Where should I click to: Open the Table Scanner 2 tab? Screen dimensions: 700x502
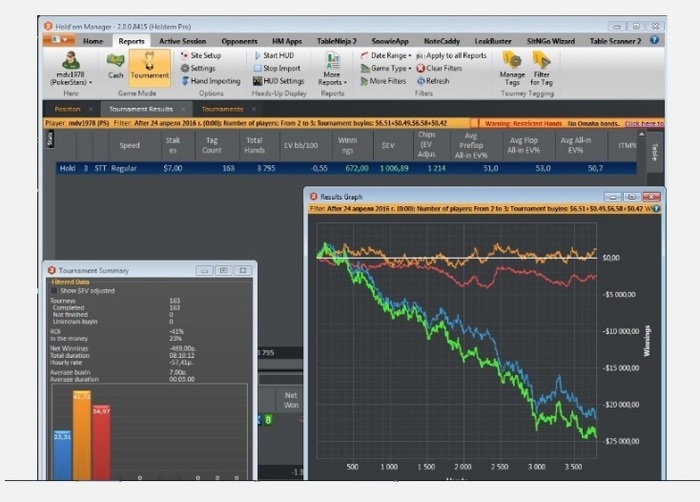tap(615, 41)
